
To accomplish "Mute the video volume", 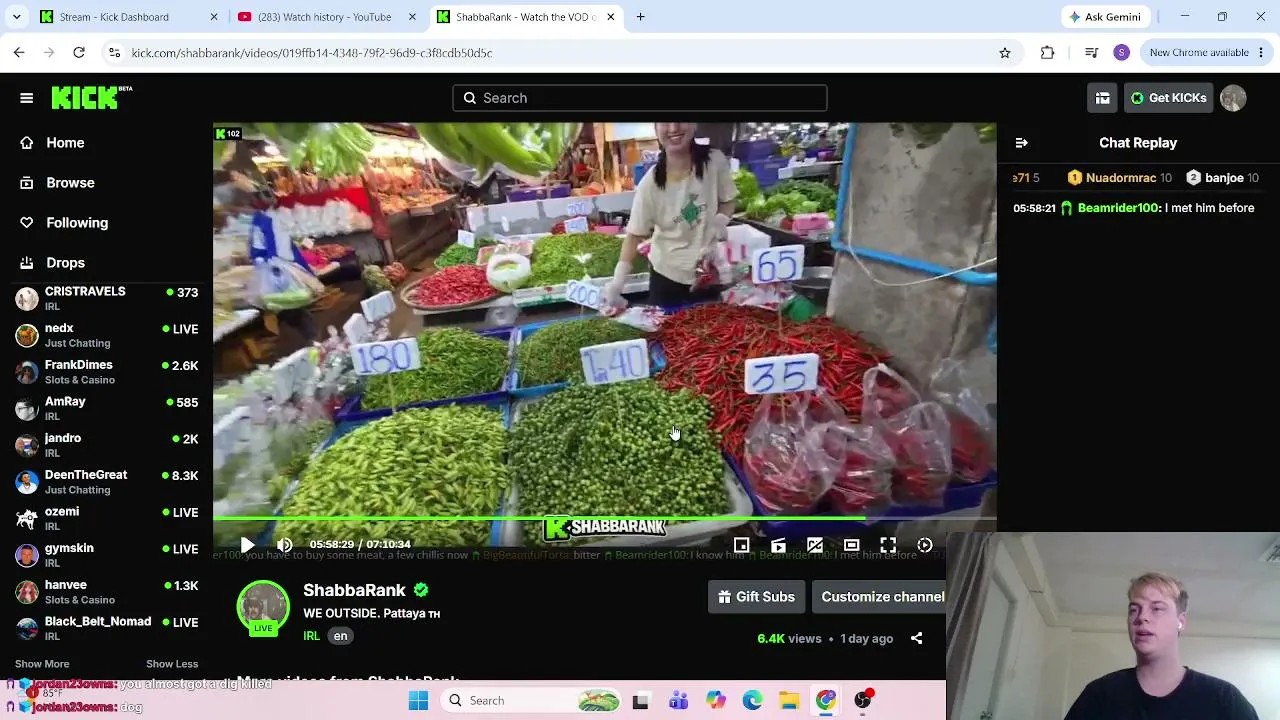I will [285, 545].
